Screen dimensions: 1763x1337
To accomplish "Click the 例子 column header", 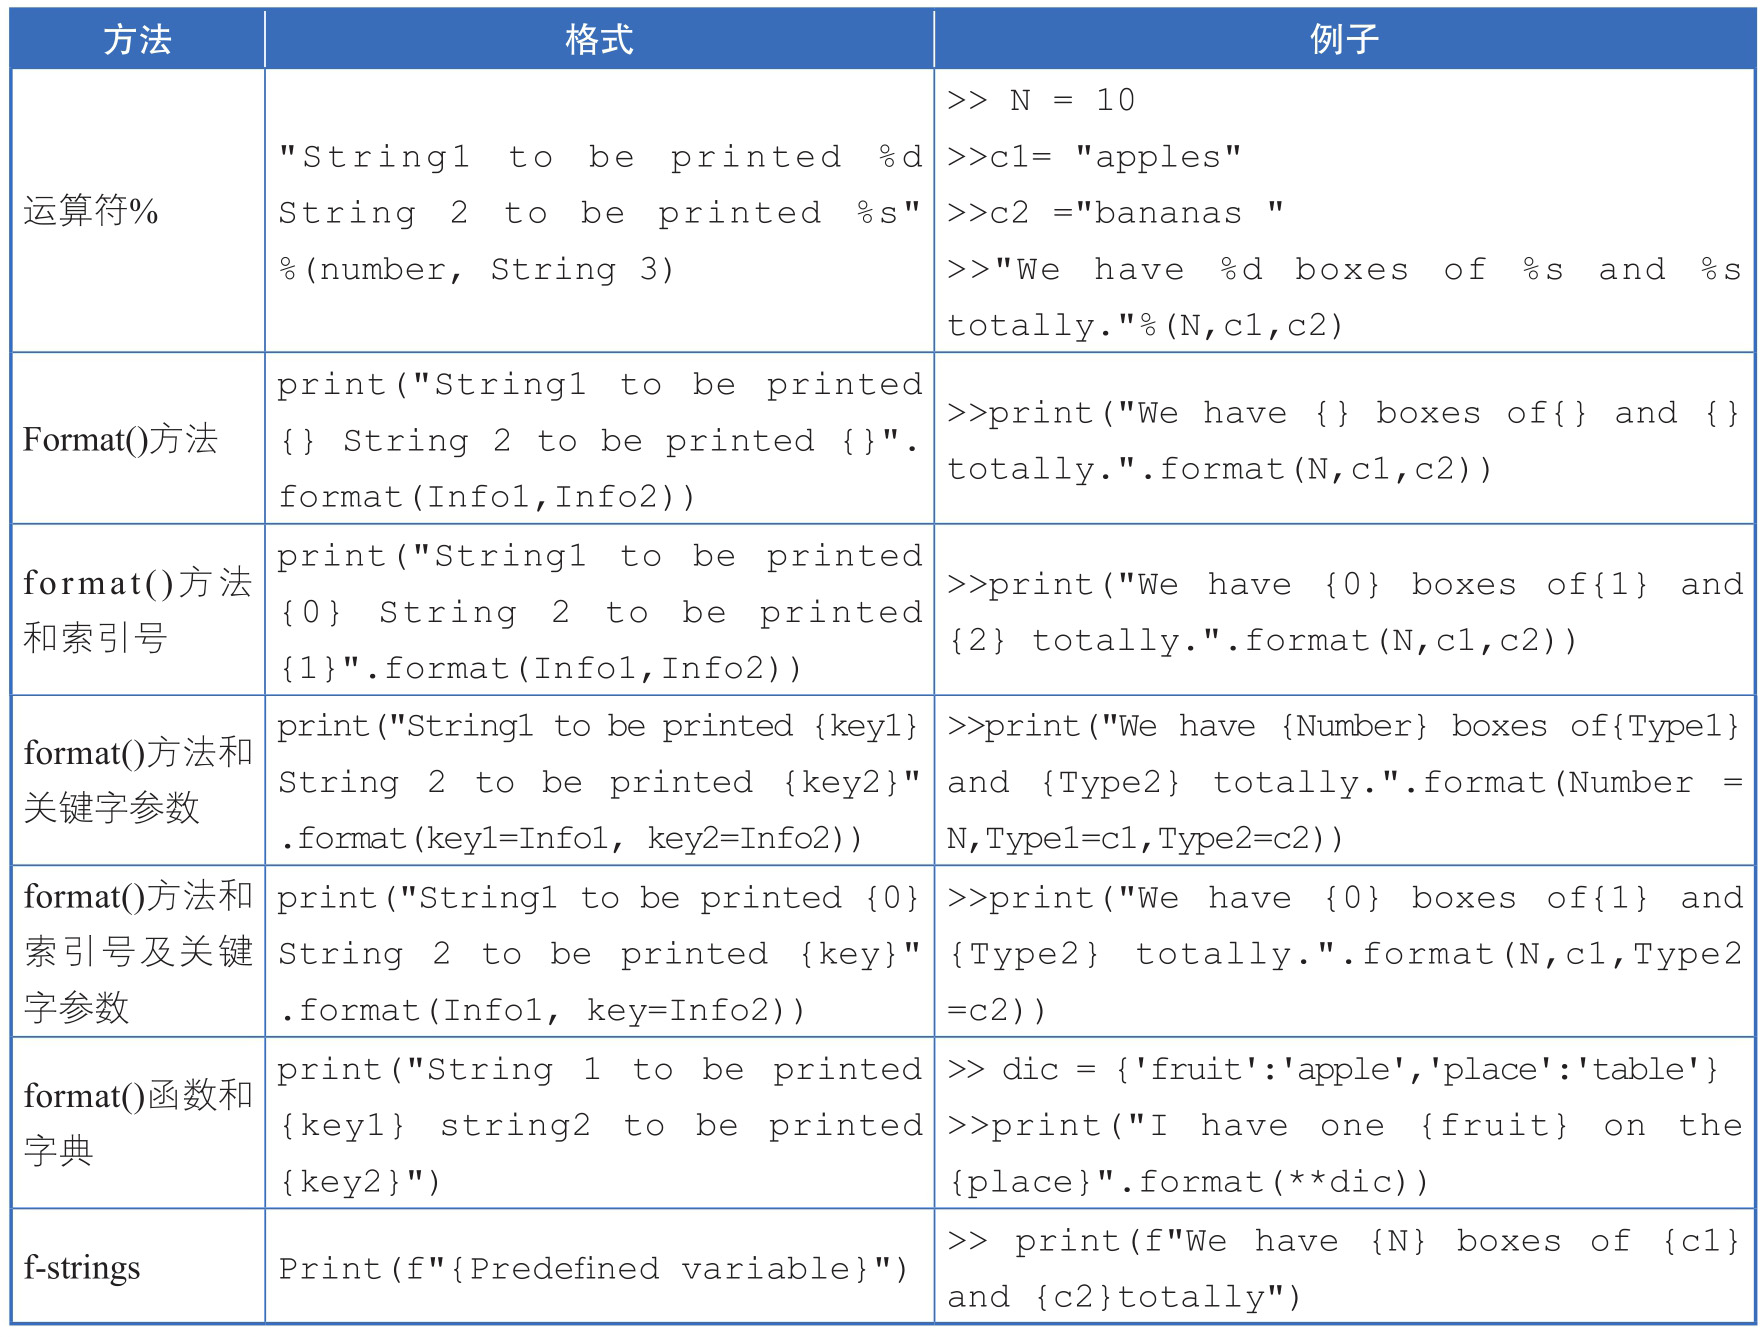I will [x=1344, y=40].
